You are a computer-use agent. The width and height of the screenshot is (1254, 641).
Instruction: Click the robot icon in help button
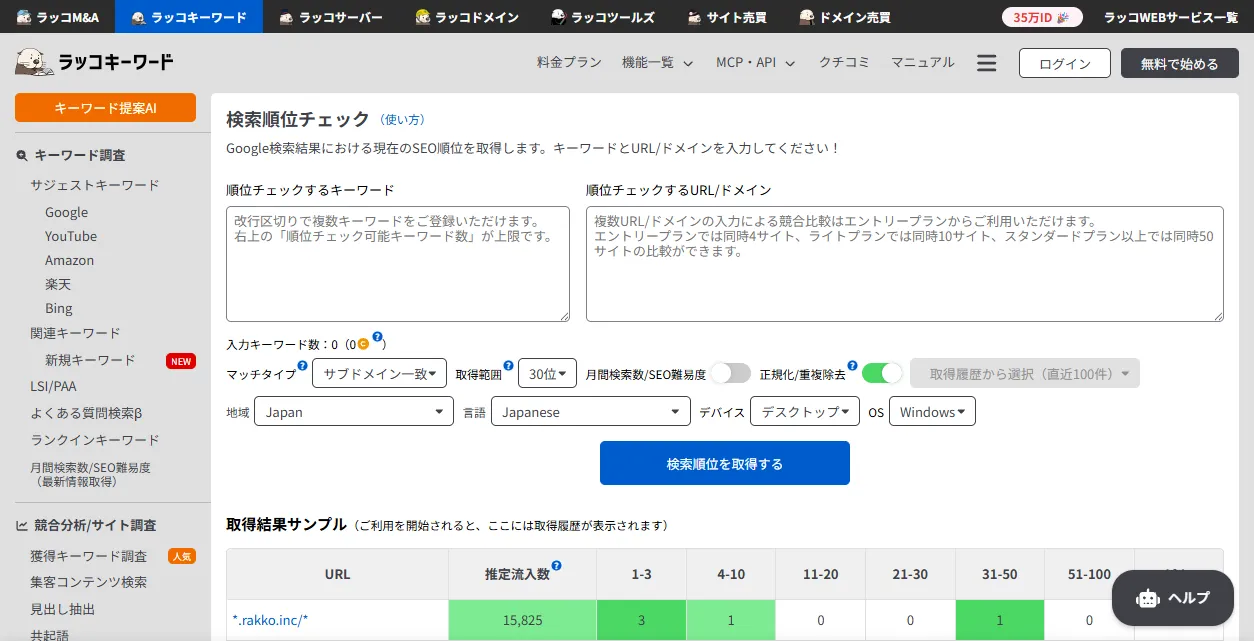tap(1148, 598)
